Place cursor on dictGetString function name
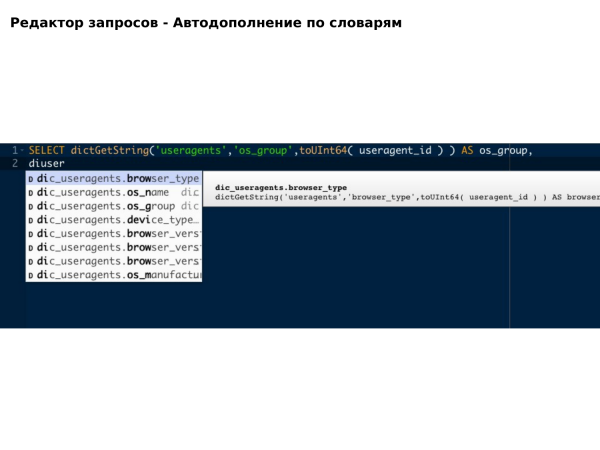The width and height of the screenshot is (600, 450). click(x=110, y=150)
